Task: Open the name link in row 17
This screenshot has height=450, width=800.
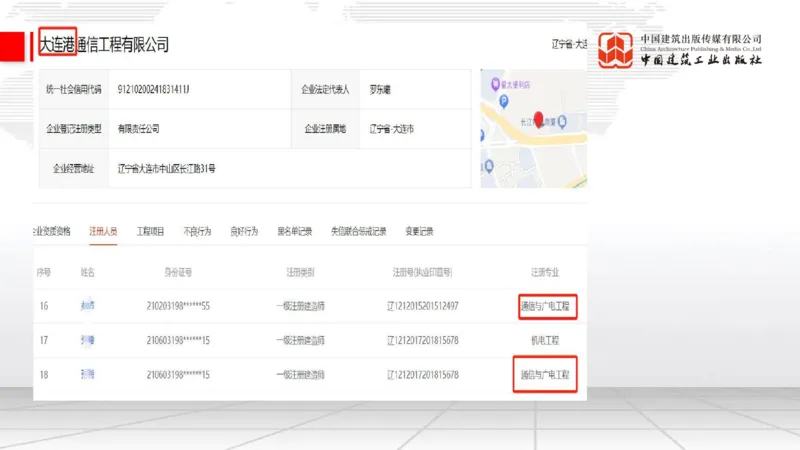Action: [x=88, y=340]
